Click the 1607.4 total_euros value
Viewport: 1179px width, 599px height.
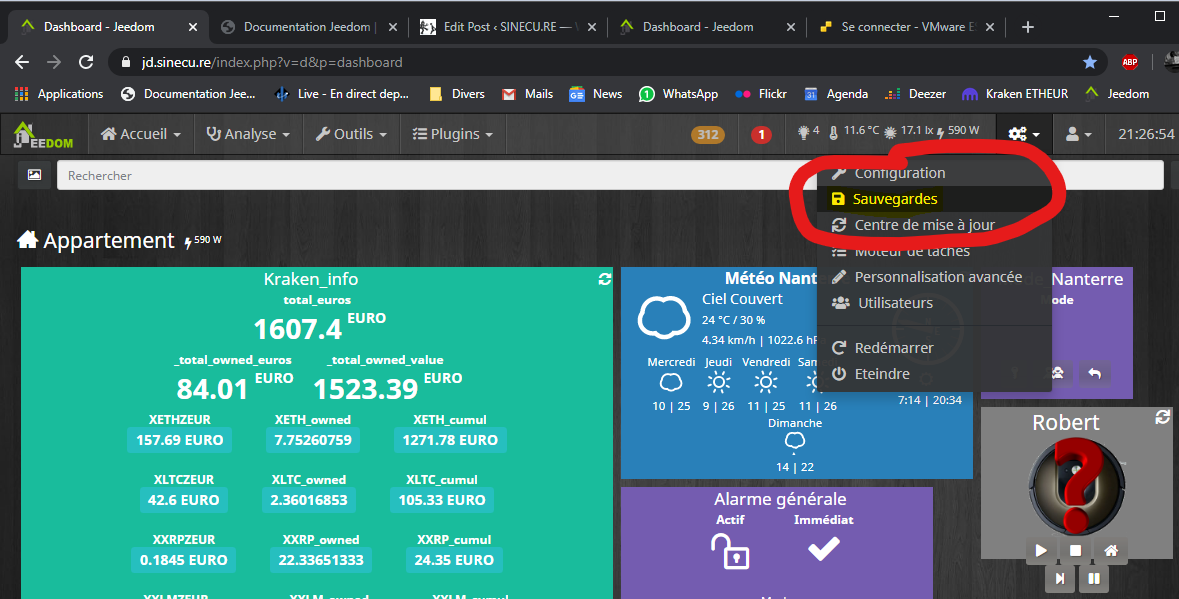[x=298, y=329]
